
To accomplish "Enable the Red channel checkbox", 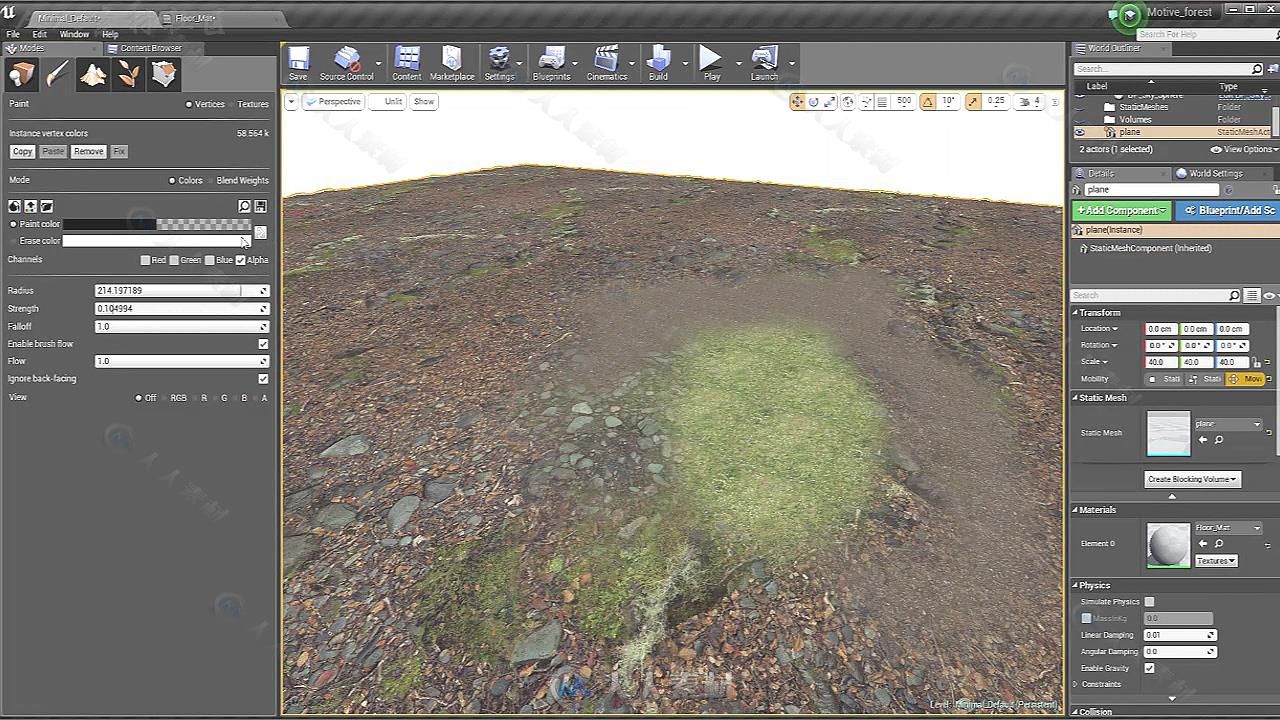I will tap(145, 260).
